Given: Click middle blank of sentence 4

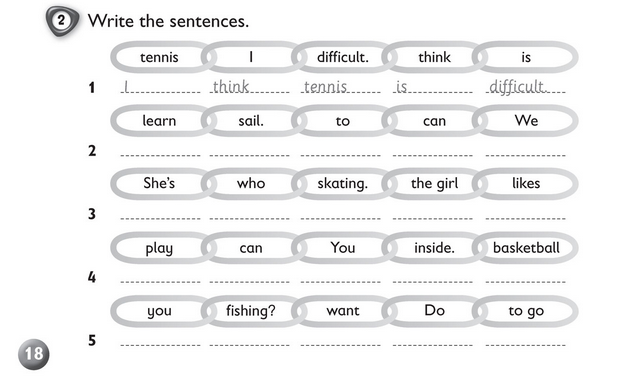Looking at the screenshot, I should 340,277.
